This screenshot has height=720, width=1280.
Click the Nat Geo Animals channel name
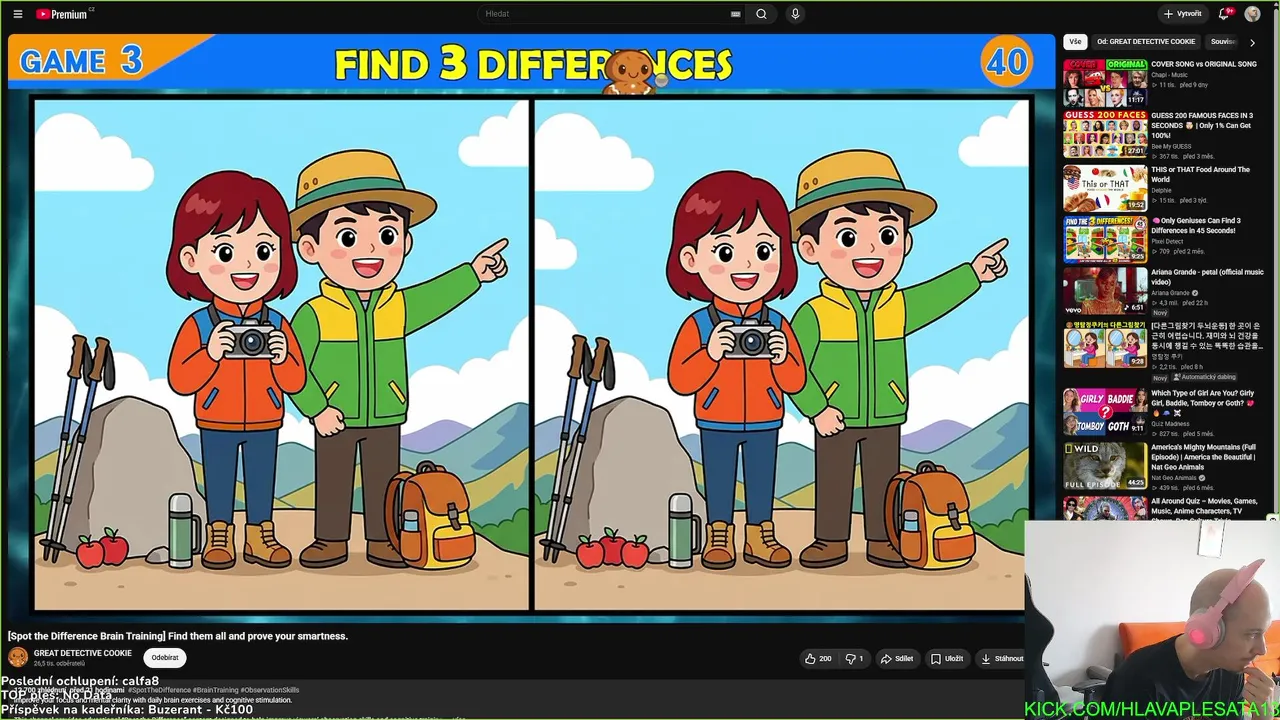click(x=1174, y=478)
